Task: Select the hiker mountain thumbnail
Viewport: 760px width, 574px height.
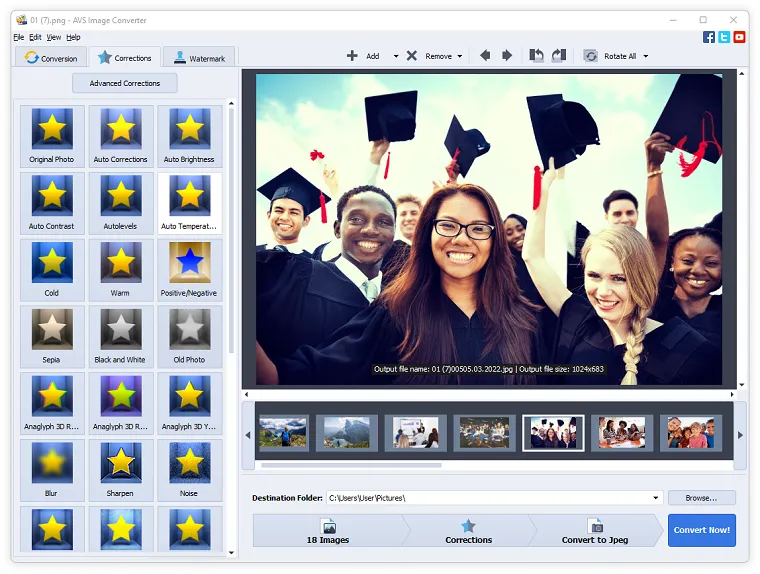Action: click(283, 433)
